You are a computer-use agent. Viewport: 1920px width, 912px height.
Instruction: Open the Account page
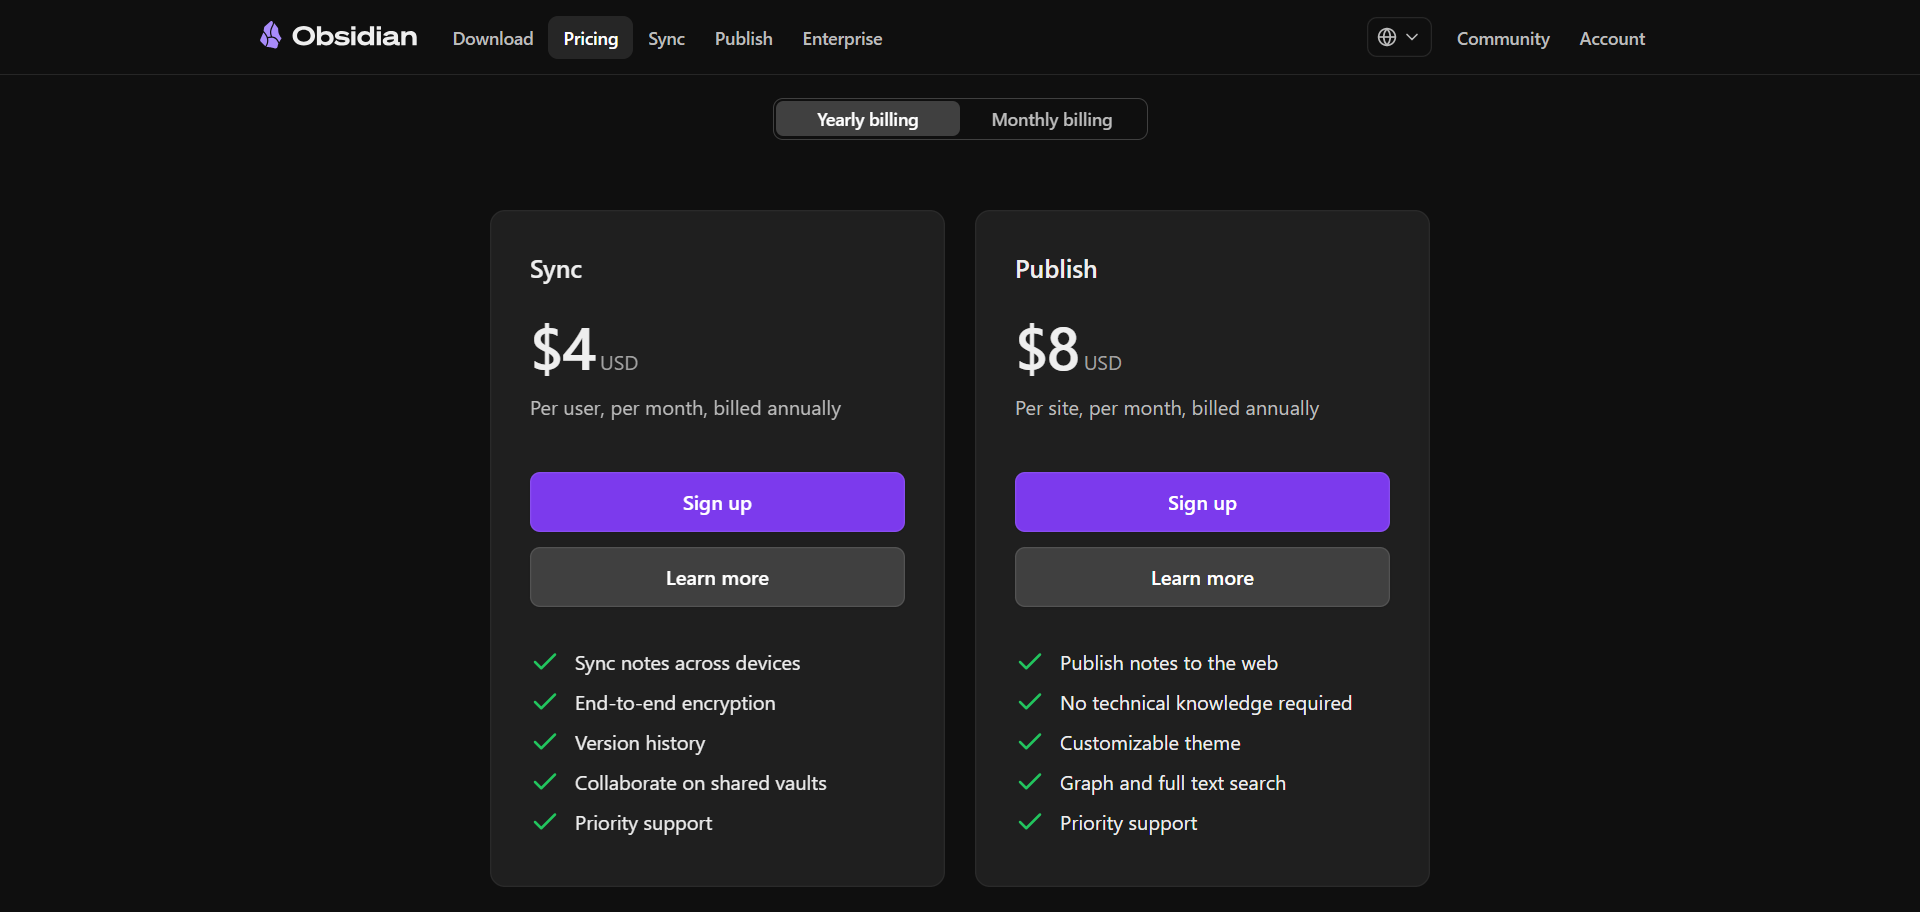(1611, 38)
